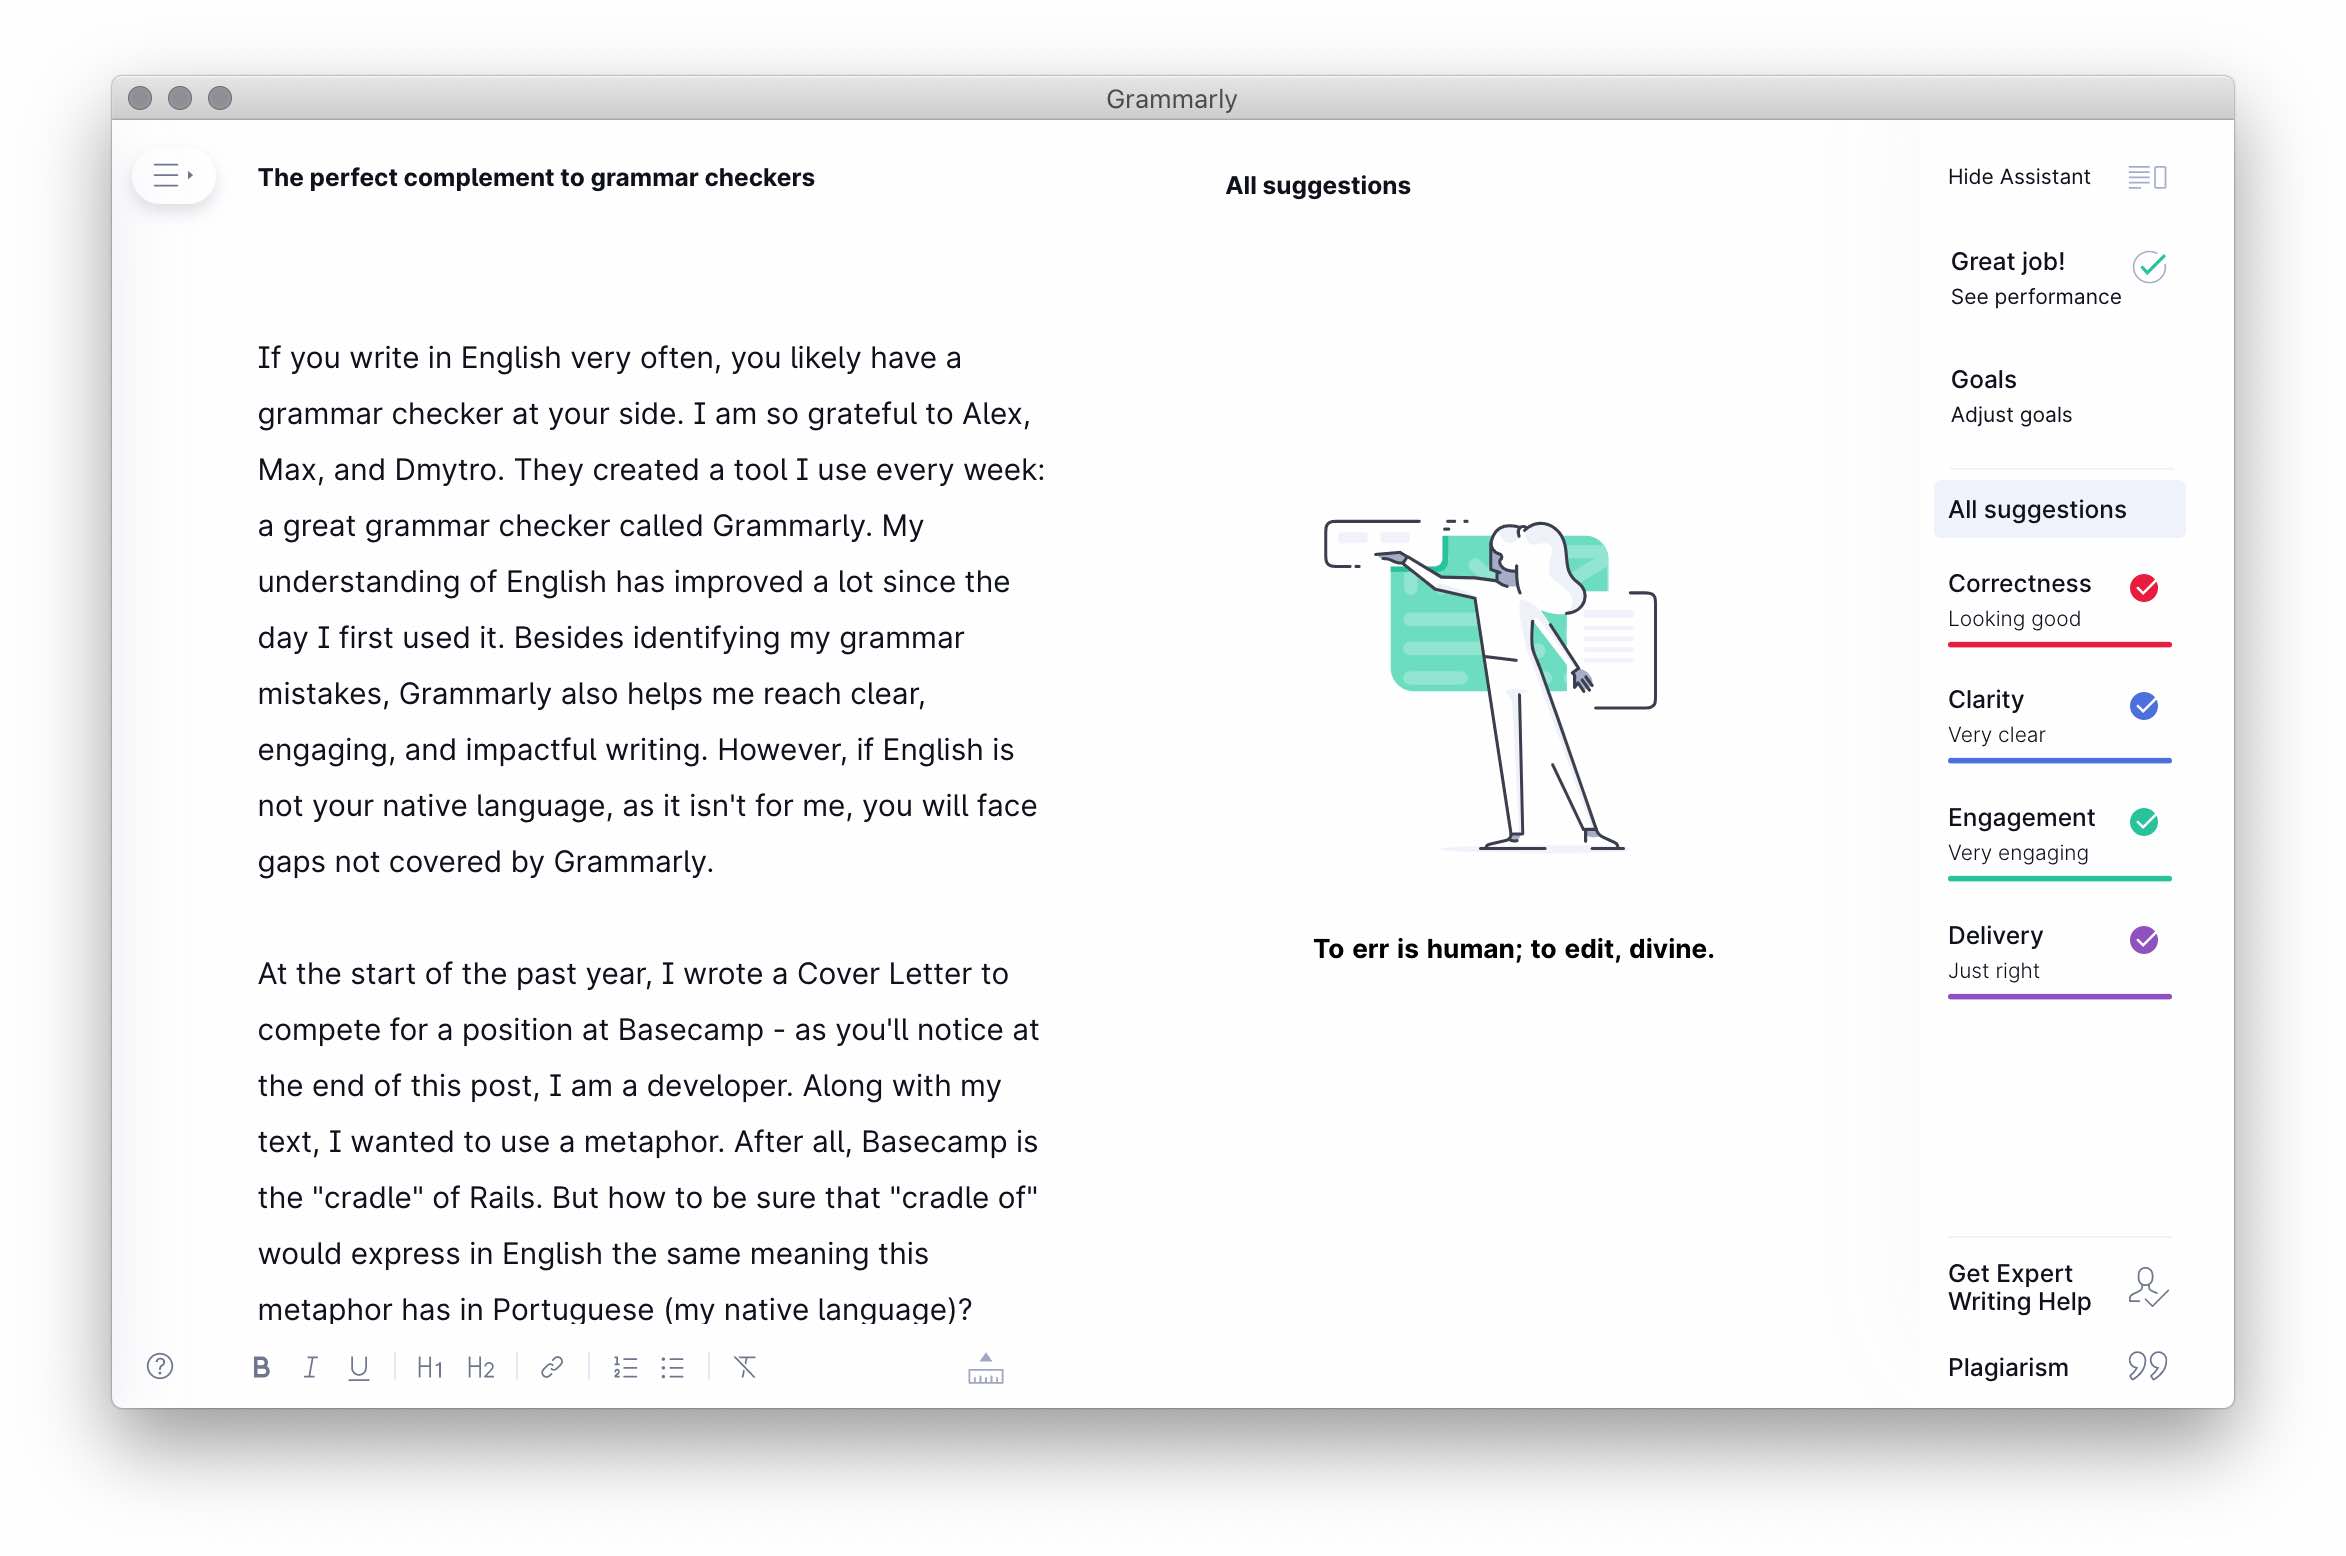2346x1556 pixels.
Task: Click the red Correctness checkmark icon
Action: [x=2143, y=588]
